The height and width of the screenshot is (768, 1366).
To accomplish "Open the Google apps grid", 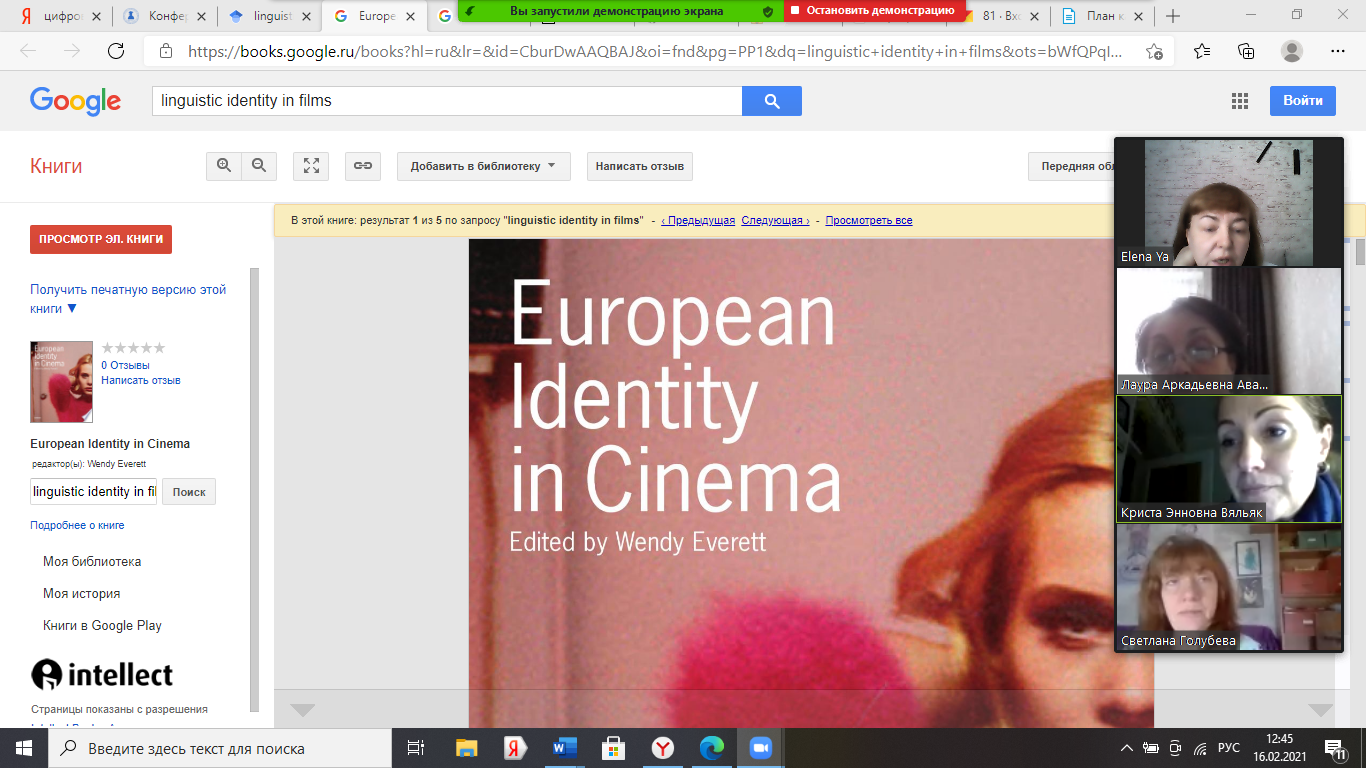I will click(1240, 101).
